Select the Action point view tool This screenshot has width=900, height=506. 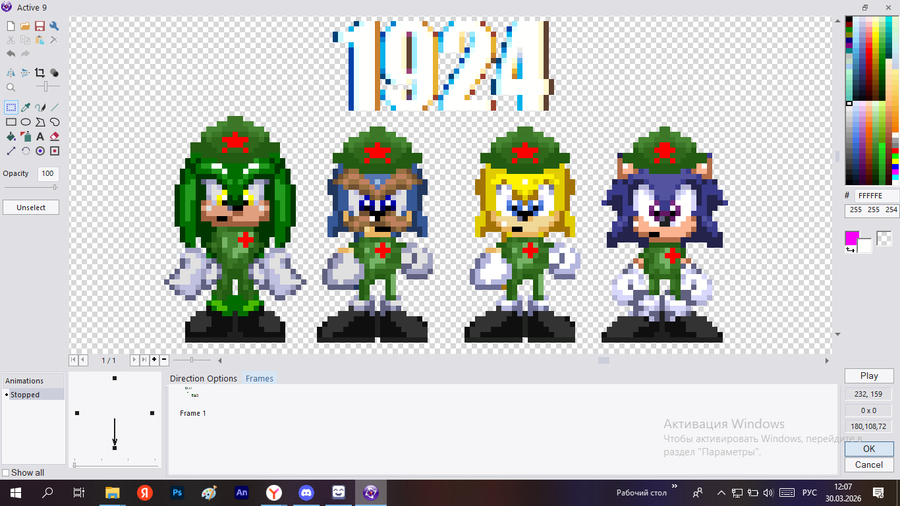click(55, 151)
